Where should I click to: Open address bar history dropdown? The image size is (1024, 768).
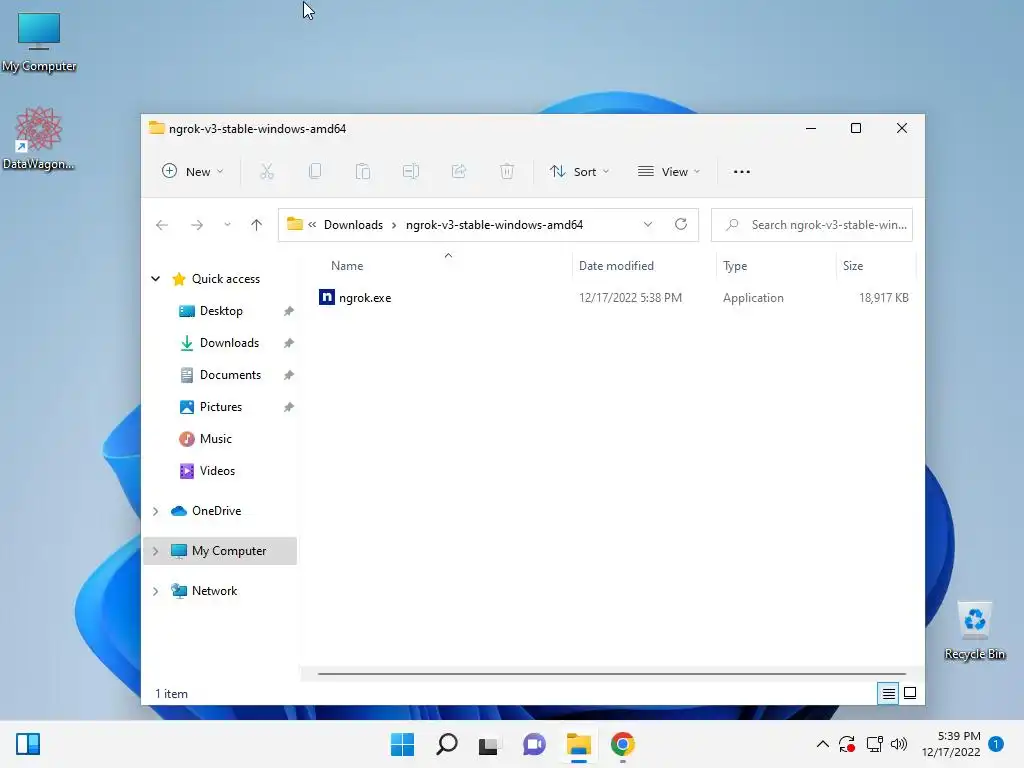[x=648, y=225]
